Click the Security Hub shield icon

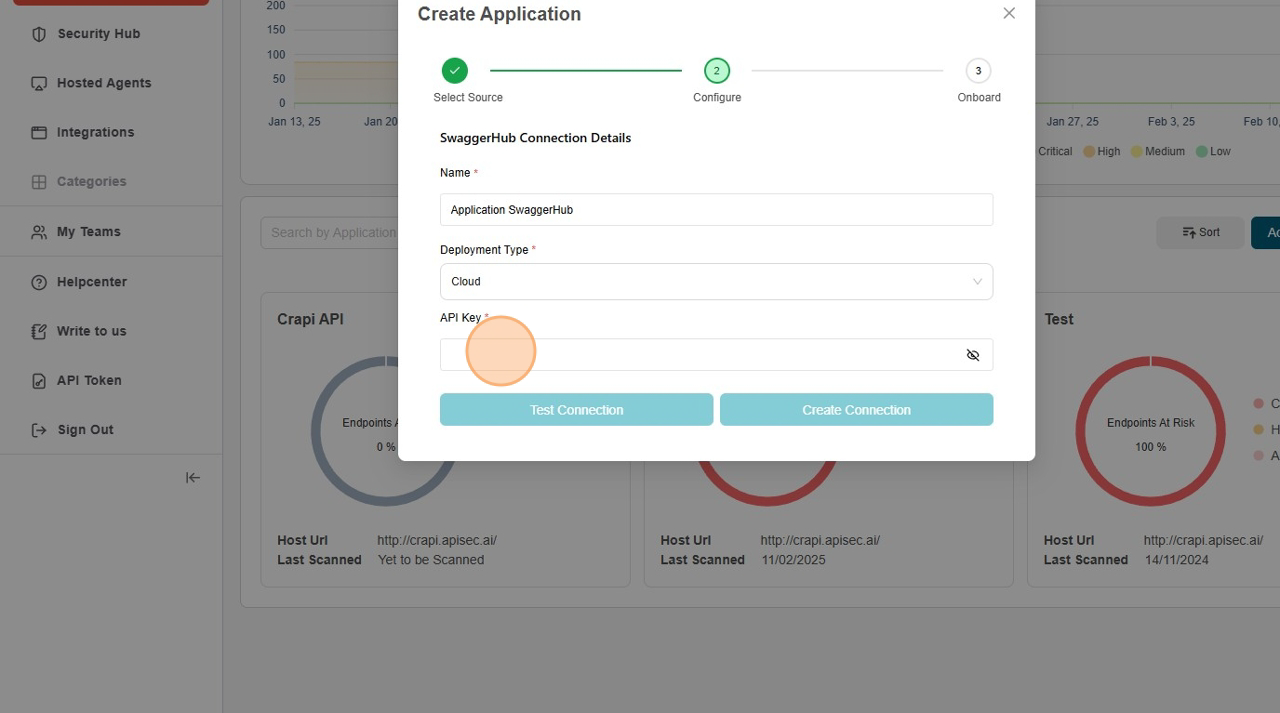coord(39,34)
